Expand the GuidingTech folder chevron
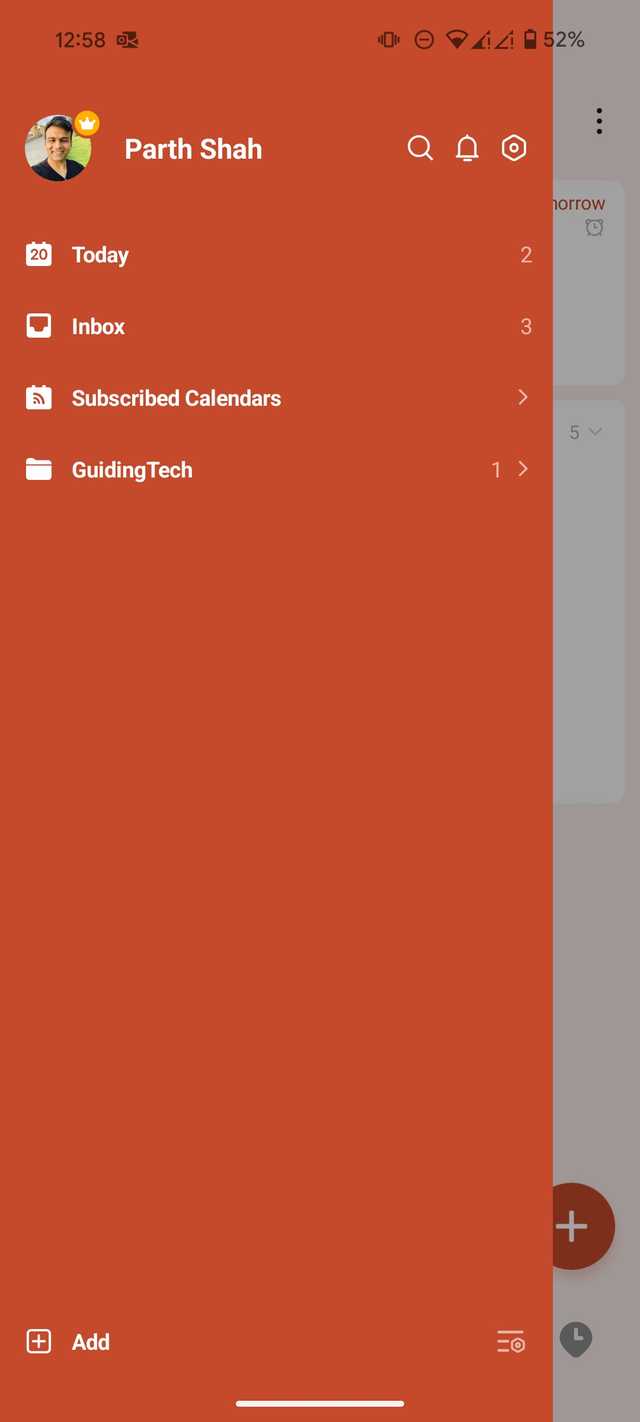 click(x=523, y=468)
